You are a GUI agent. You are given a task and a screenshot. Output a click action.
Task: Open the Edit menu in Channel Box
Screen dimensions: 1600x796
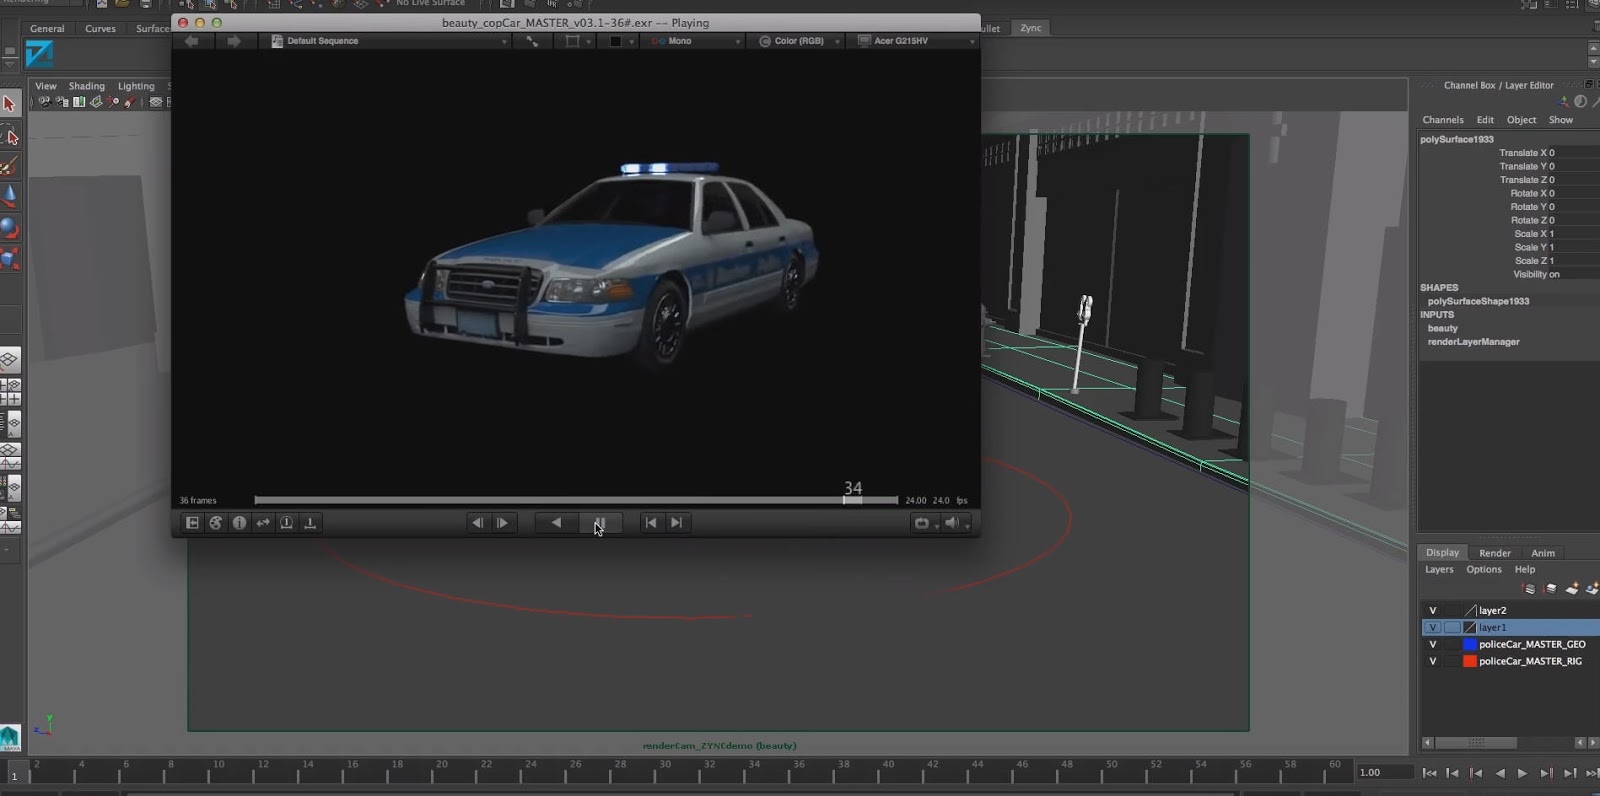click(x=1486, y=120)
